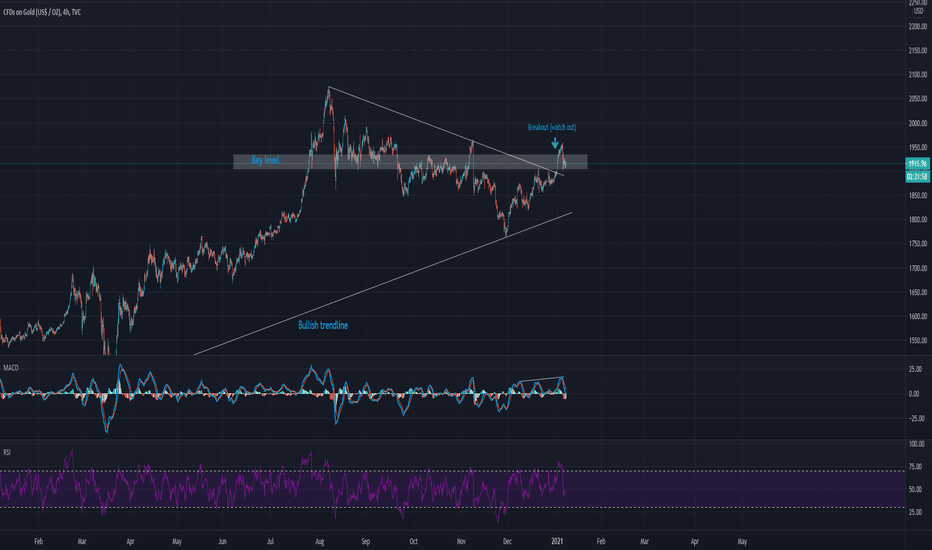The width and height of the screenshot is (932, 550).
Task: Click the 1600.00 price axis label
Action: point(918,317)
